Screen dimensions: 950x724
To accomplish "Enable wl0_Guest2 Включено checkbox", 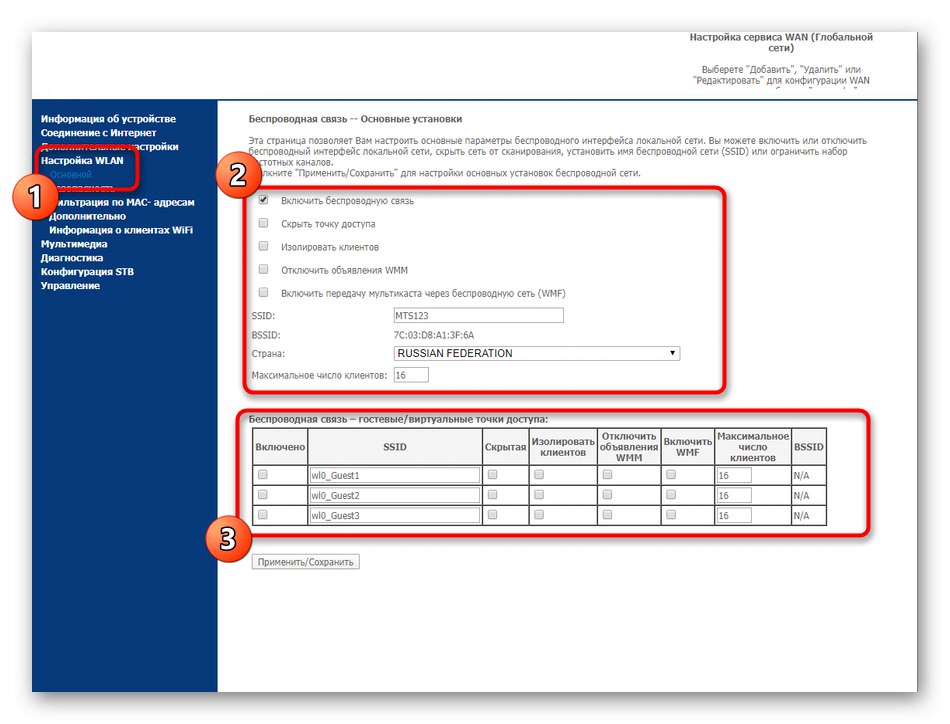I will click(262, 495).
